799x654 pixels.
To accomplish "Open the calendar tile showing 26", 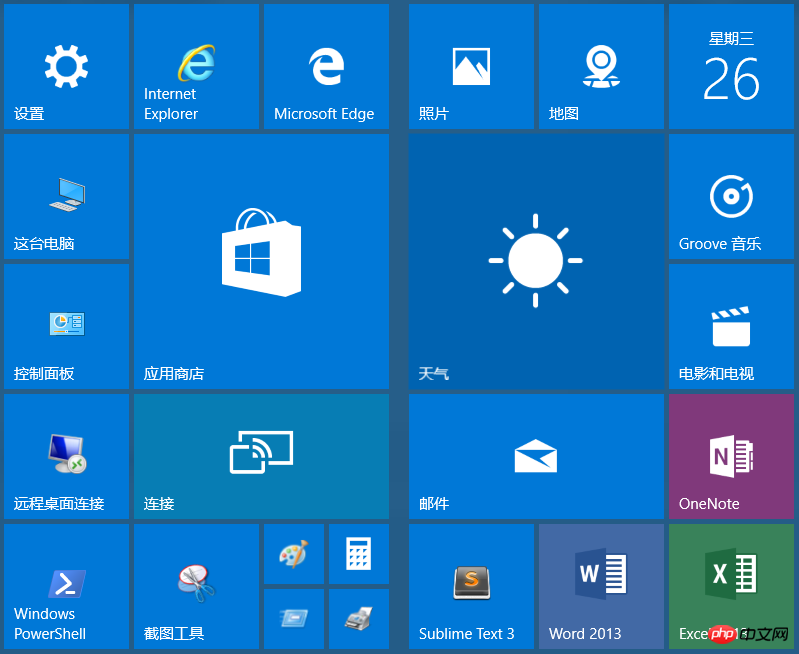I will [731, 66].
